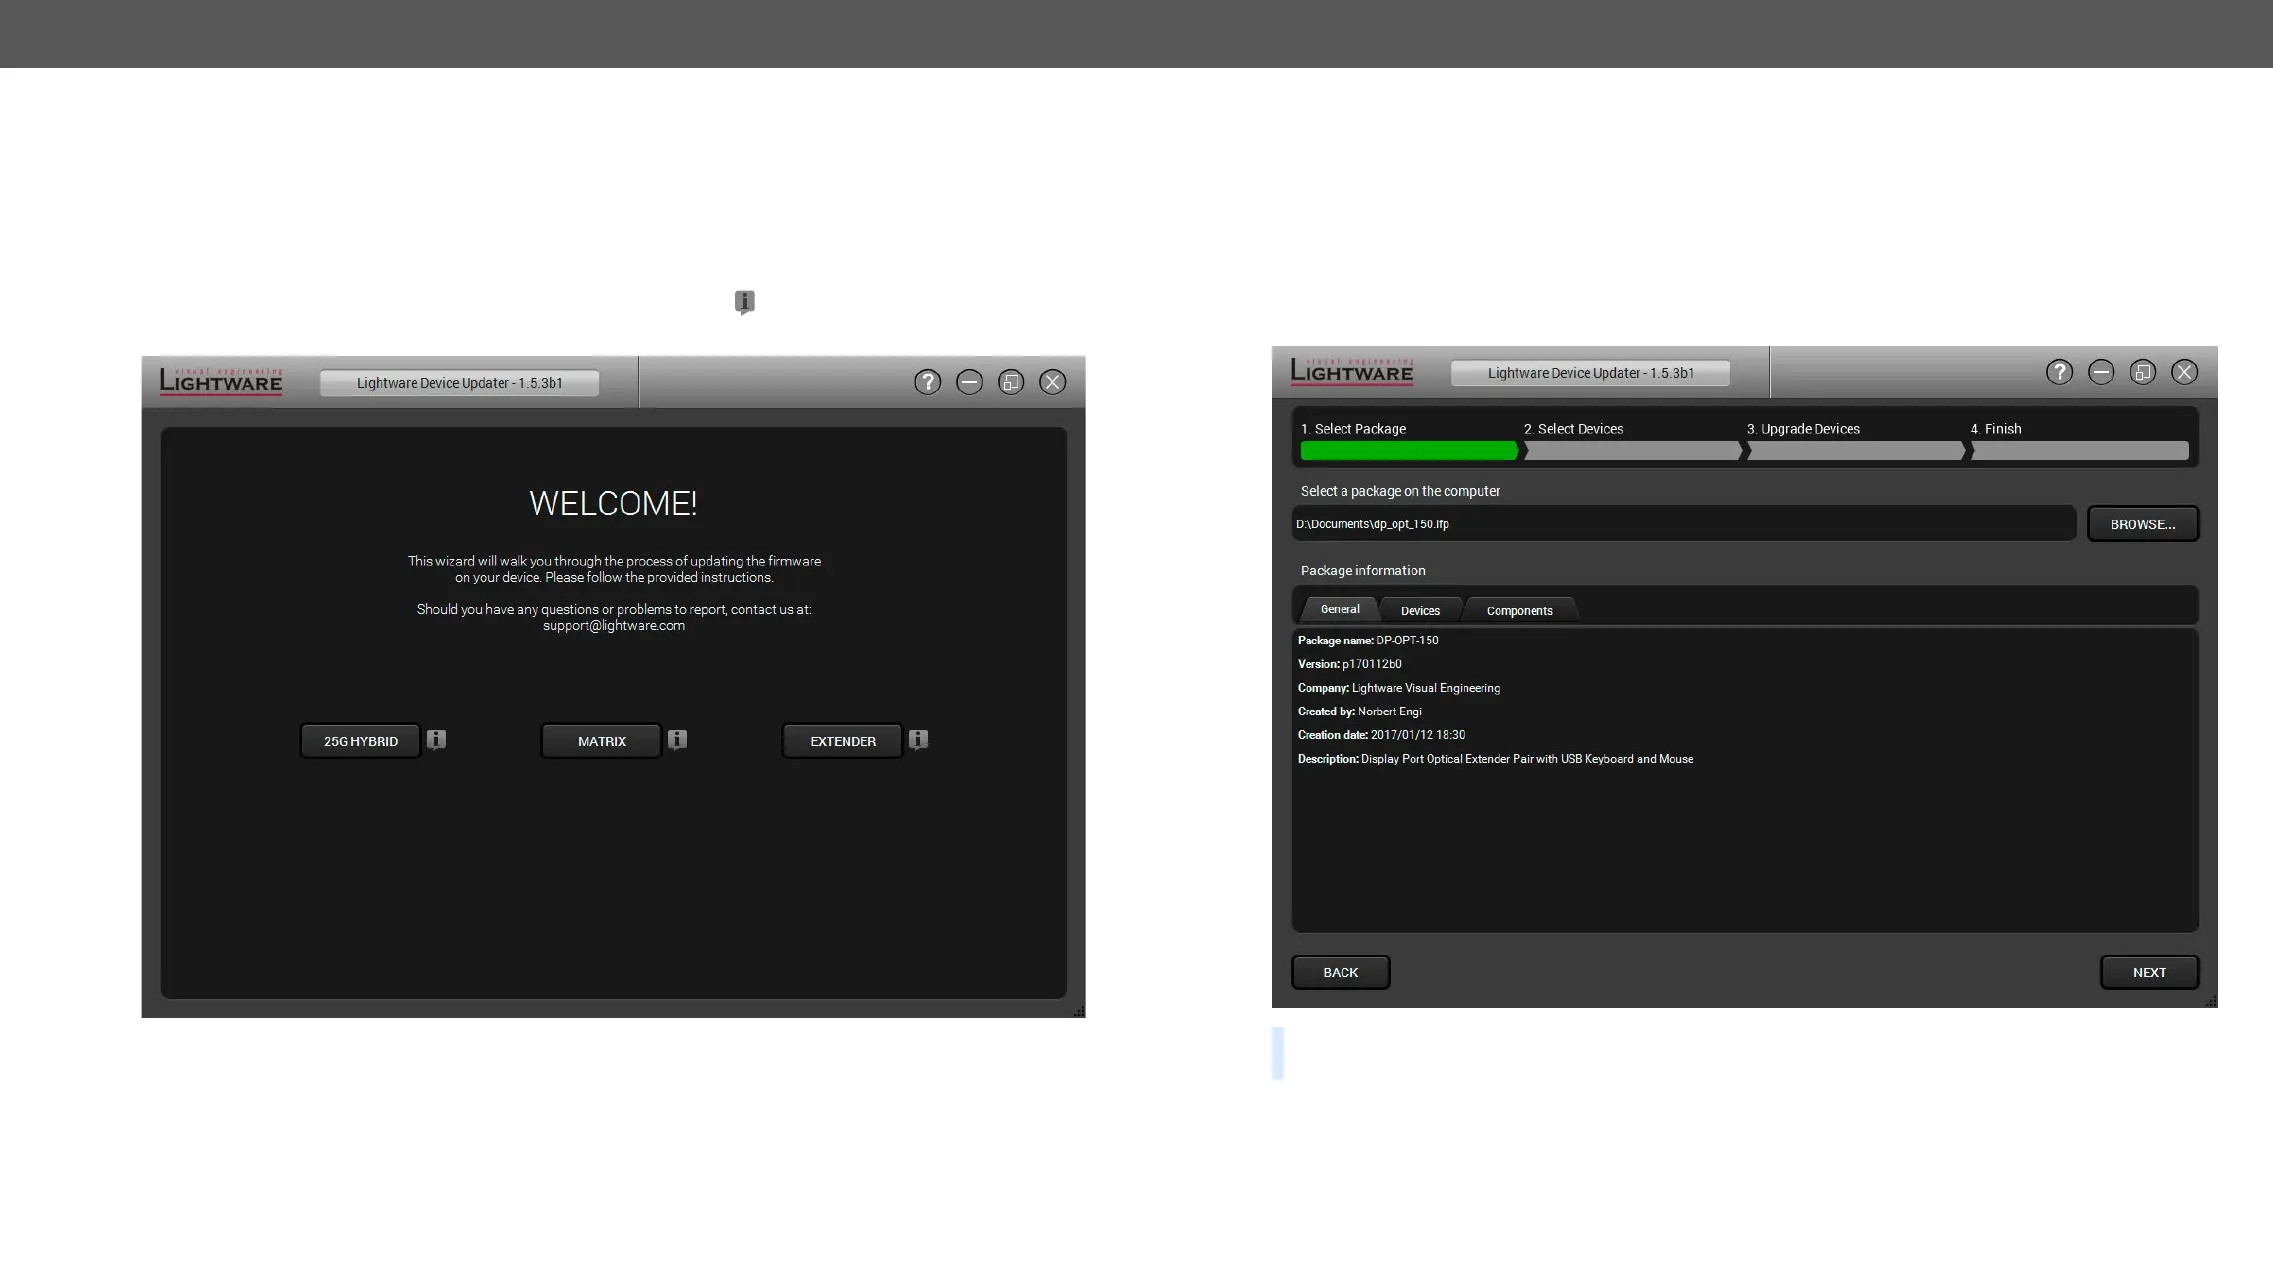
Task: Choose the EXTENDER updater
Action: coord(843,741)
